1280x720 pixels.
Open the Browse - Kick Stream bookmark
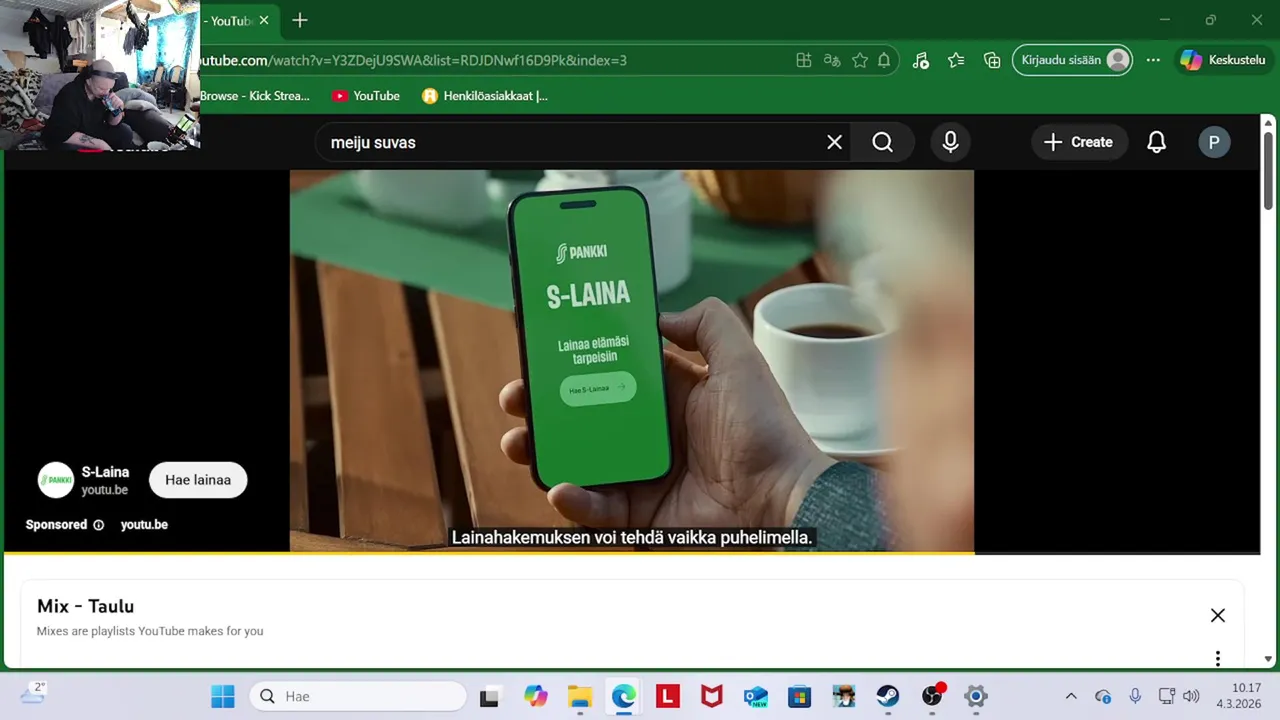click(x=255, y=96)
